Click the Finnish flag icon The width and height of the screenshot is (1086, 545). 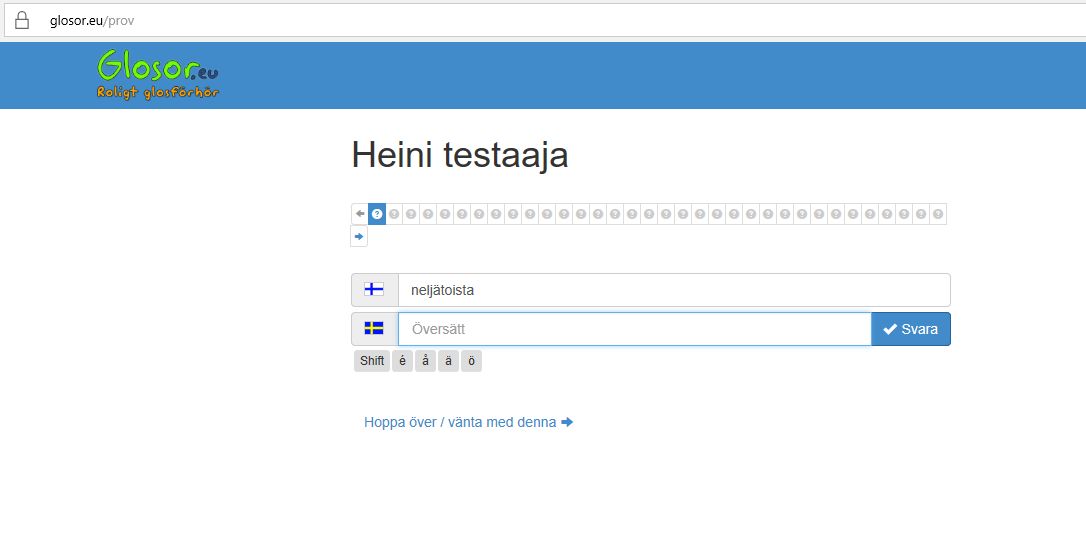[374, 290]
